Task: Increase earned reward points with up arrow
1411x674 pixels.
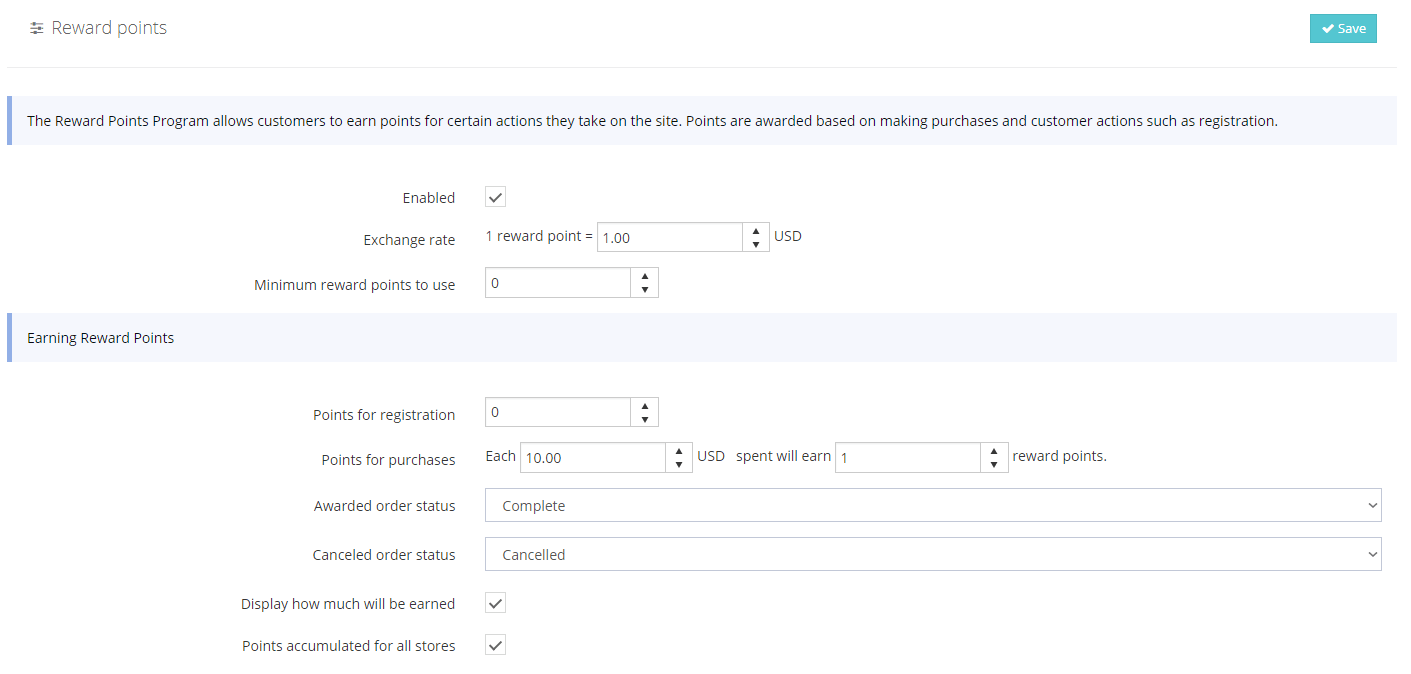Action: tap(994, 451)
